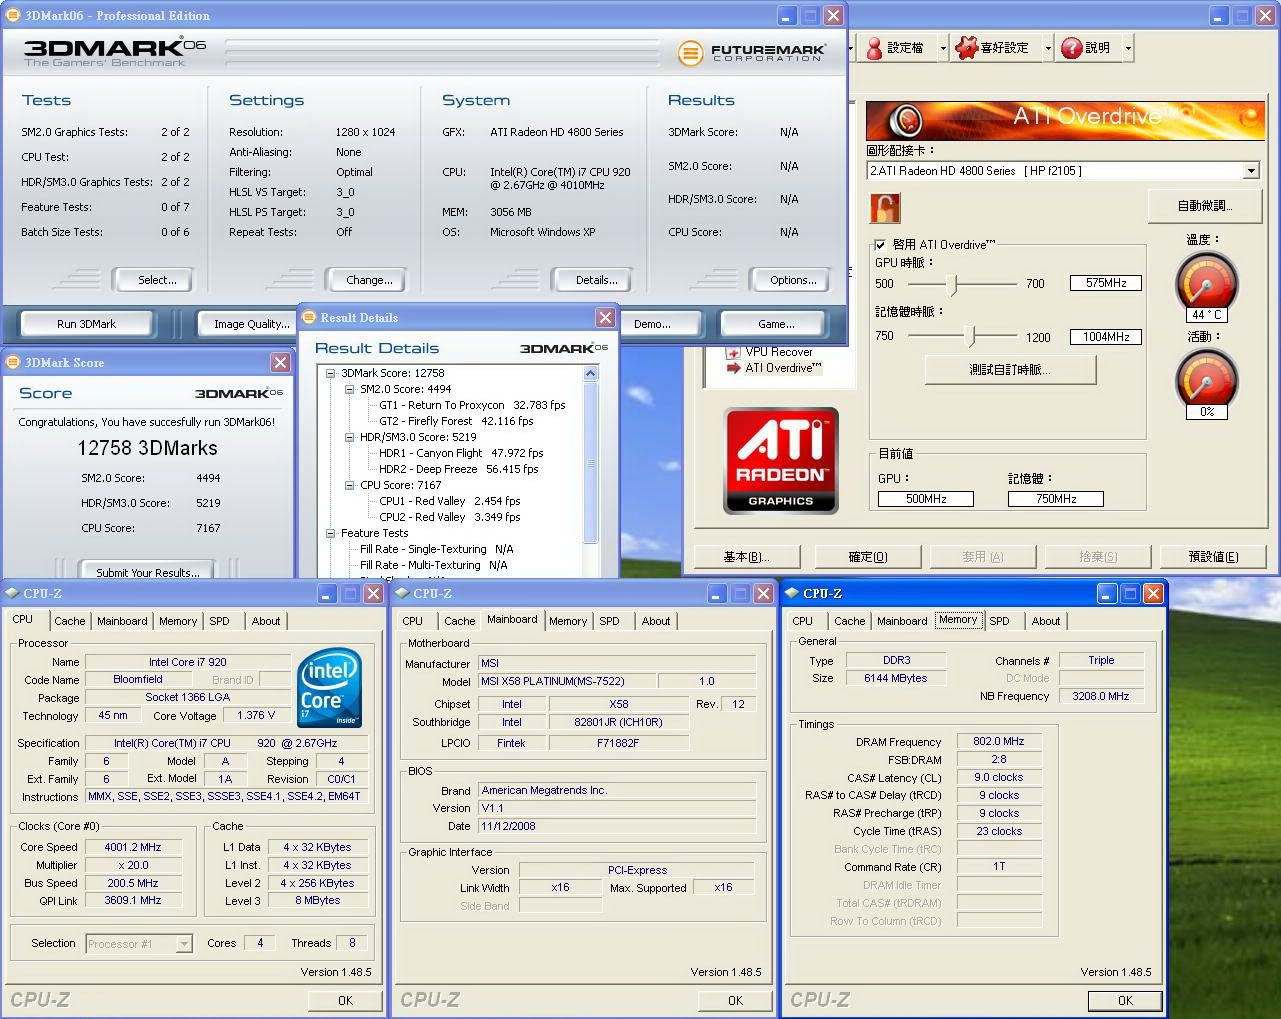The height and width of the screenshot is (1019, 1281).
Task: Click the Result Details title bar icon
Action: 309,317
